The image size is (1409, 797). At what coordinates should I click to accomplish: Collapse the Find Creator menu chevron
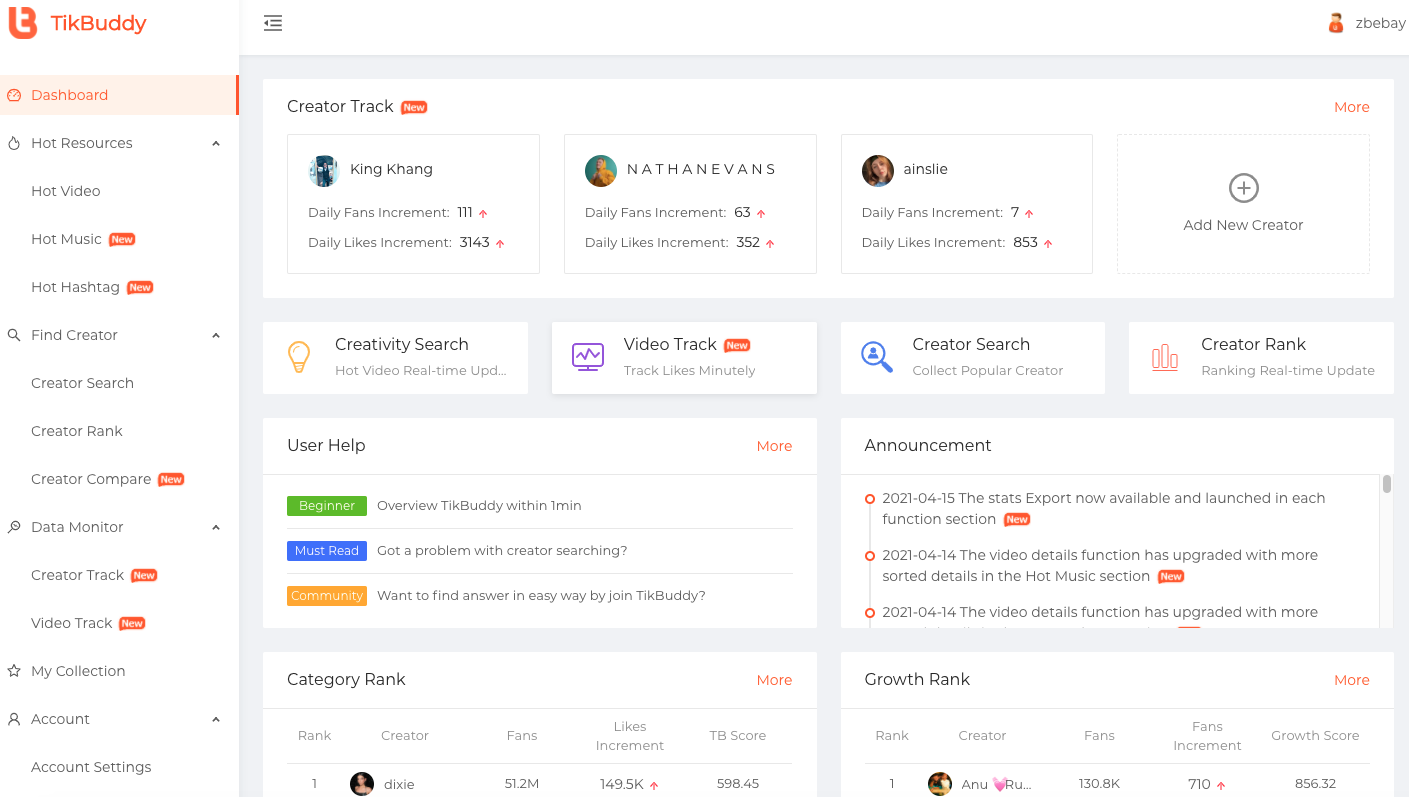(x=216, y=335)
